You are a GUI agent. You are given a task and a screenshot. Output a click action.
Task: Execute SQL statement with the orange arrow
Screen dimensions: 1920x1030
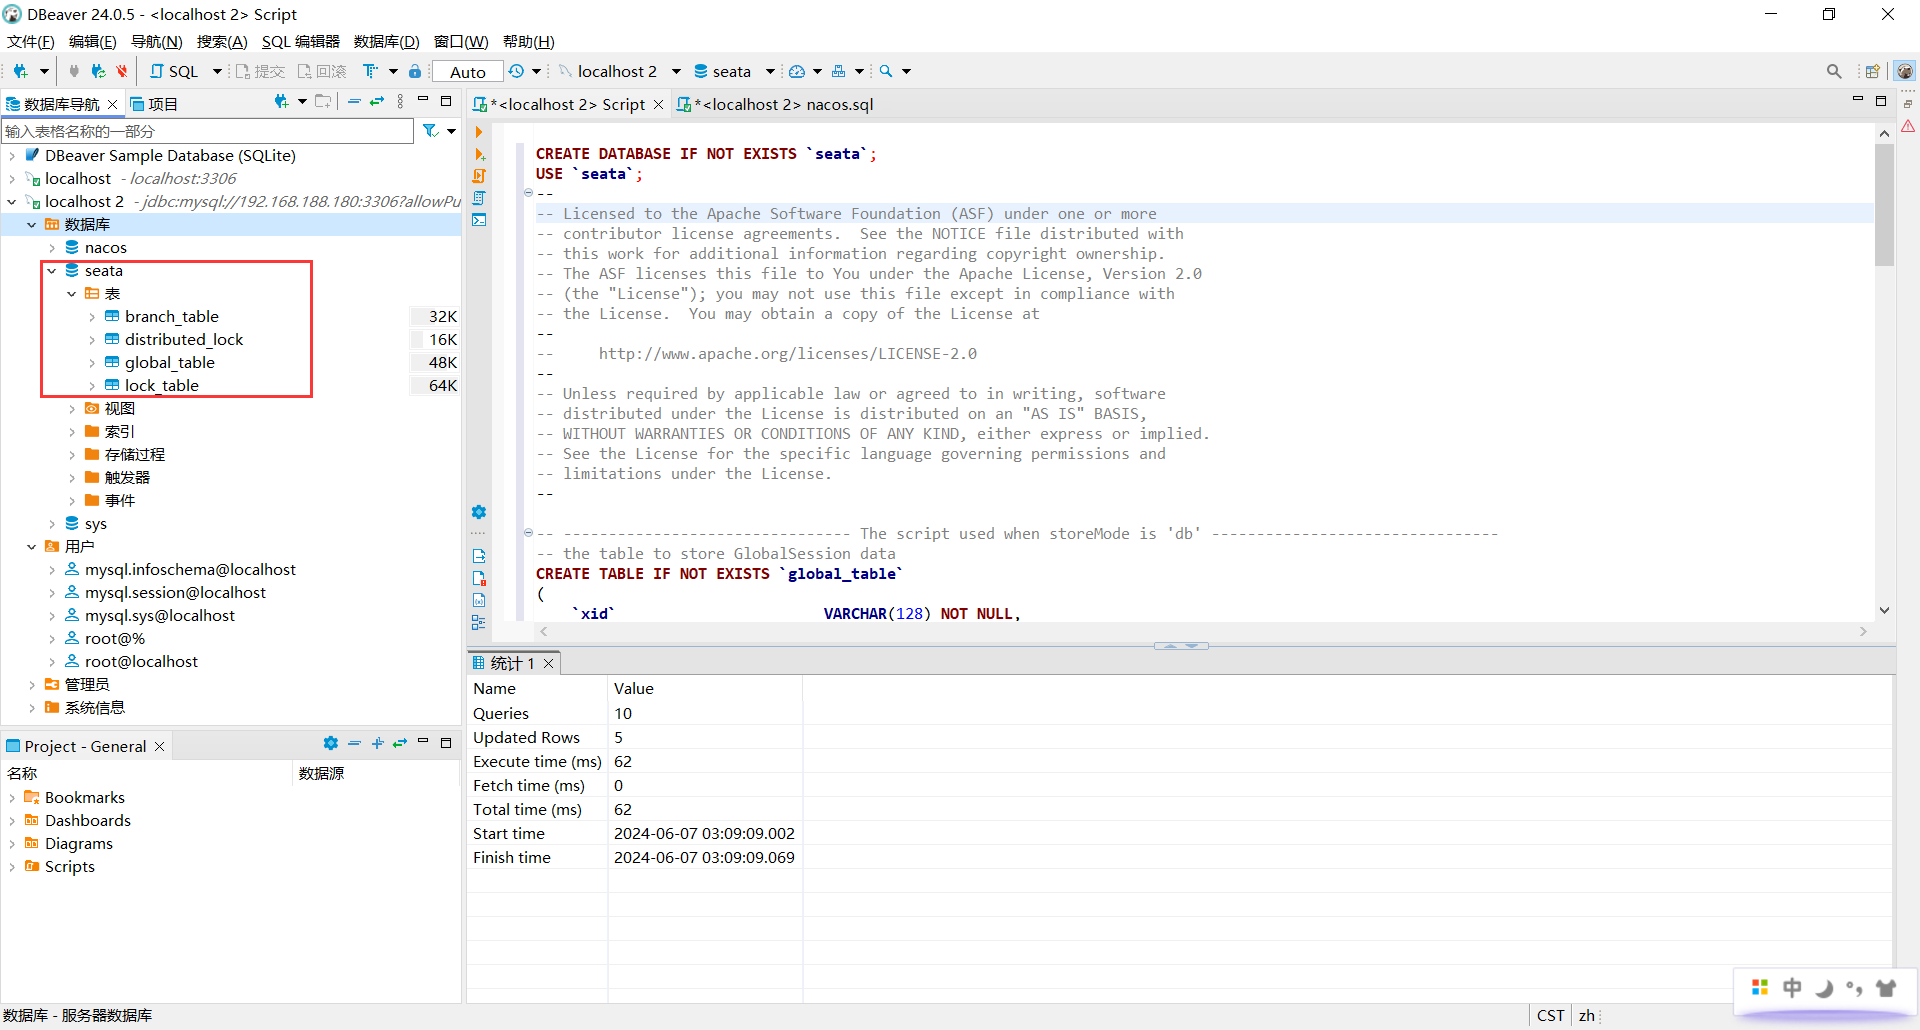point(479,132)
